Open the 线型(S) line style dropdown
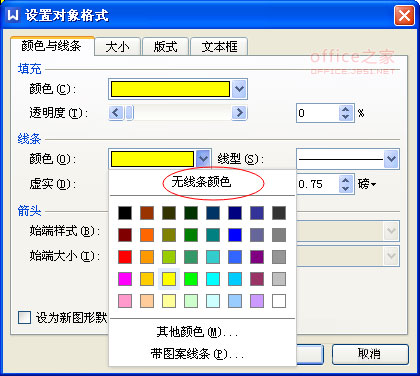This screenshot has width=420, height=376. [x=391, y=159]
